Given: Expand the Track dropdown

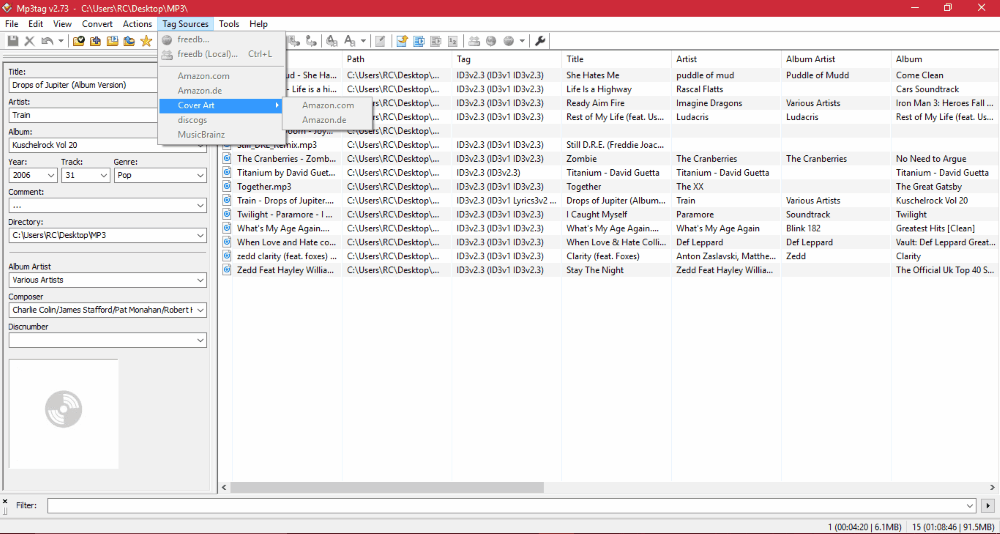Looking at the screenshot, I should pyautogui.click(x=103, y=175).
